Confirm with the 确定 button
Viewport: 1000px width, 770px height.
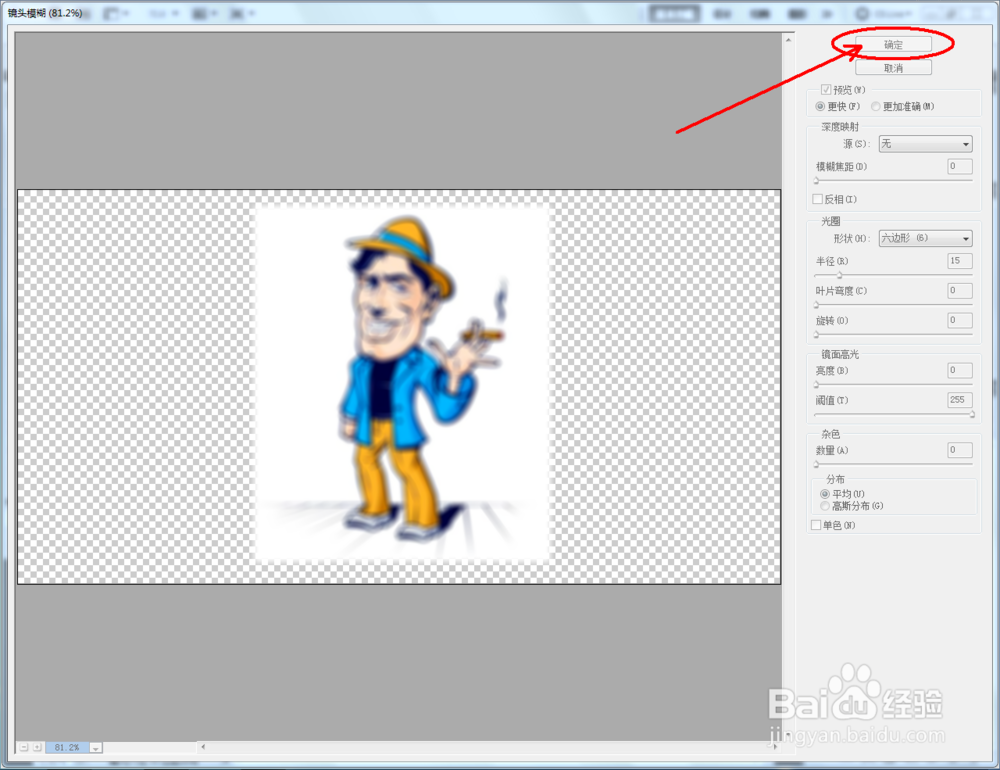click(x=893, y=44)
